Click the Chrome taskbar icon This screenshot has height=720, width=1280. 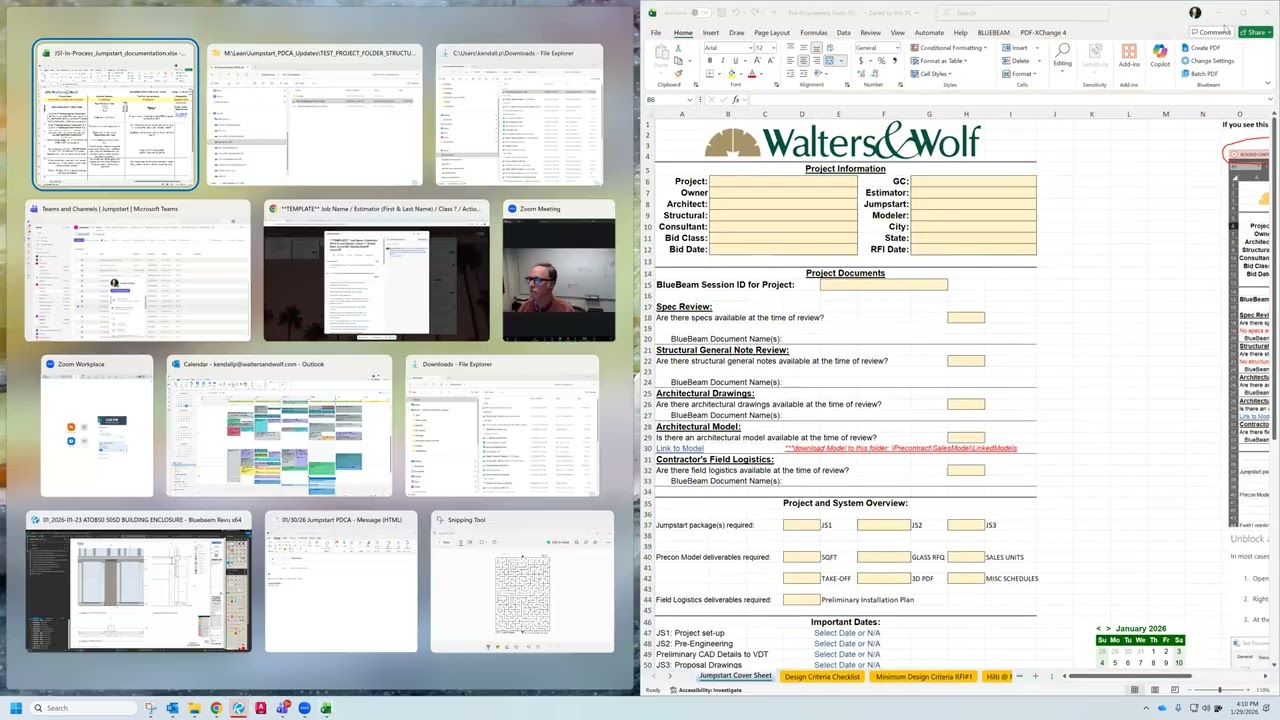(216, 708)
